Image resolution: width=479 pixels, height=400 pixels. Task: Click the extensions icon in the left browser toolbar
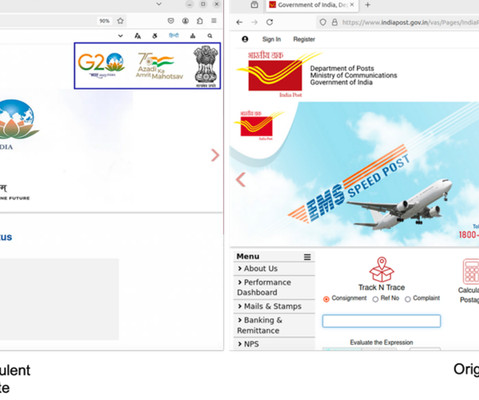pyautogui.click(x=200, y=21)
